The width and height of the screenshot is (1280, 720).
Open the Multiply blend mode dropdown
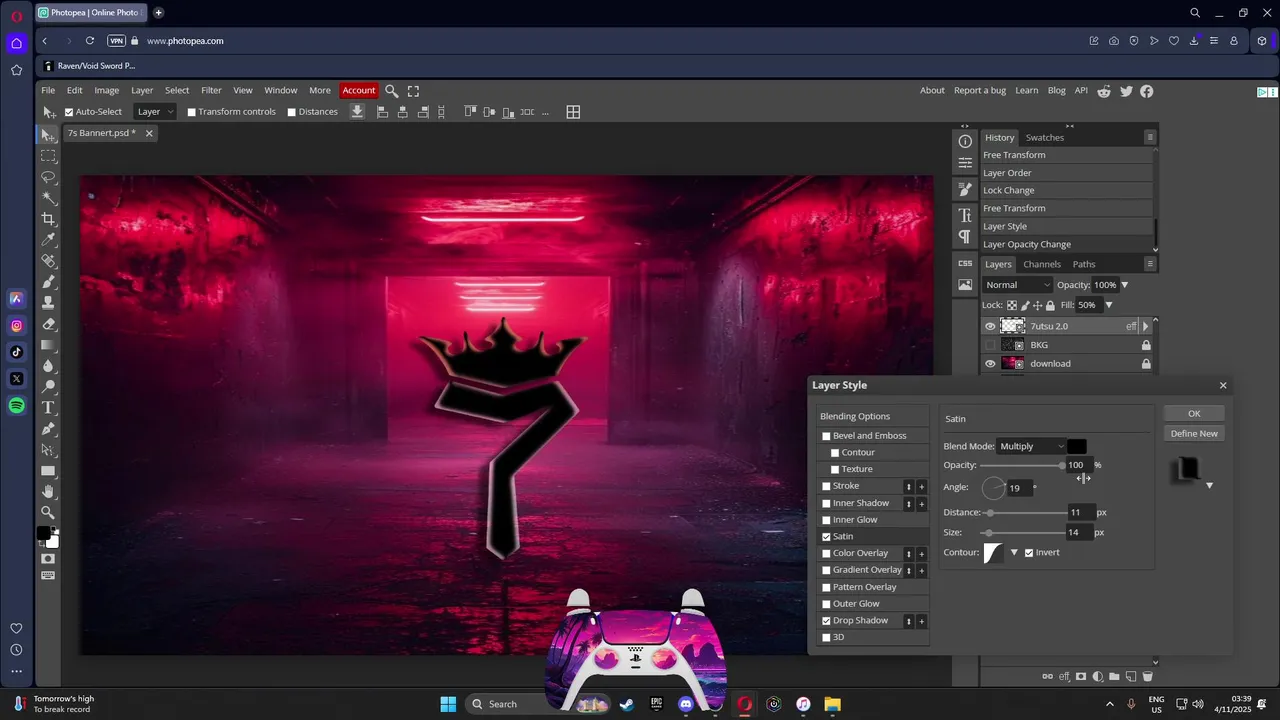pyautogui.click(x=1031, y=446)
